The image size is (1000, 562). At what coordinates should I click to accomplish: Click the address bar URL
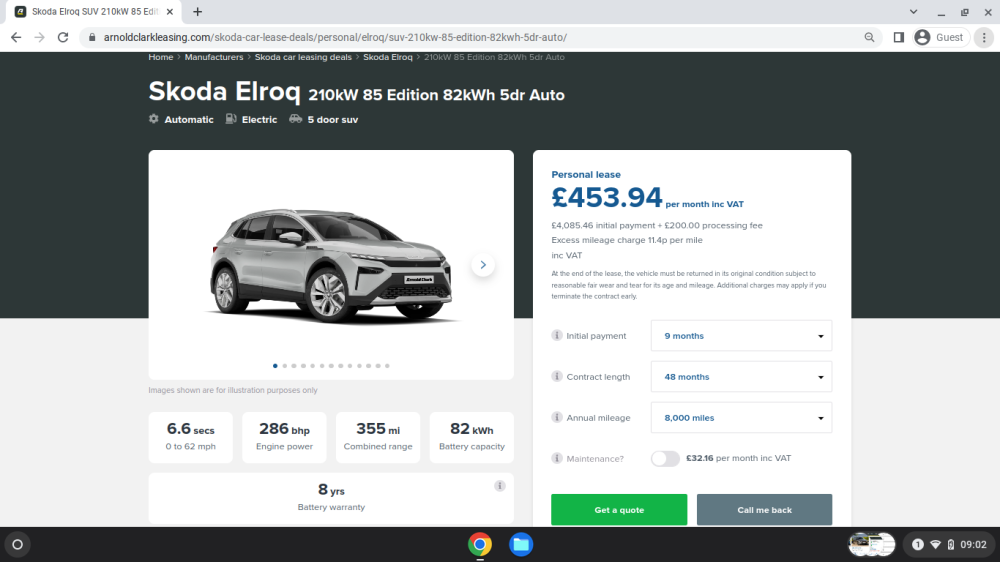(x=335, y=38)
